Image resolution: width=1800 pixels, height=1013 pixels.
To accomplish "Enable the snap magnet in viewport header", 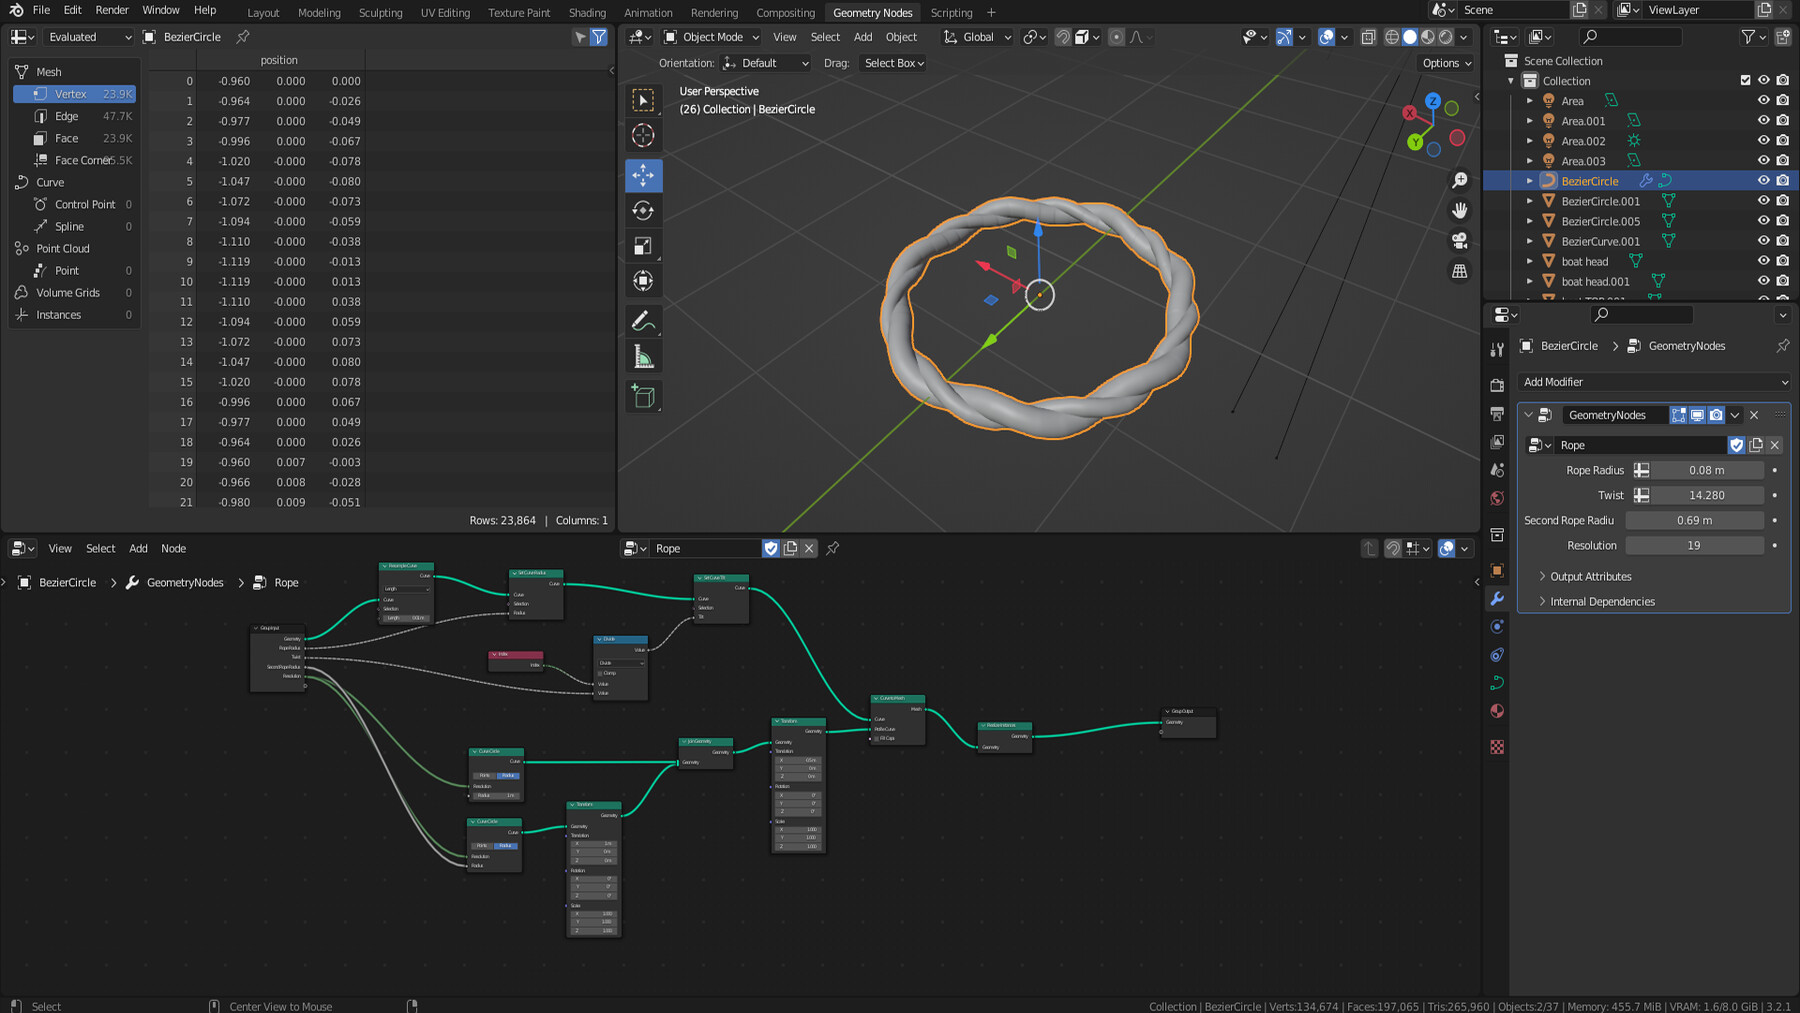I will coord(1062,37).
